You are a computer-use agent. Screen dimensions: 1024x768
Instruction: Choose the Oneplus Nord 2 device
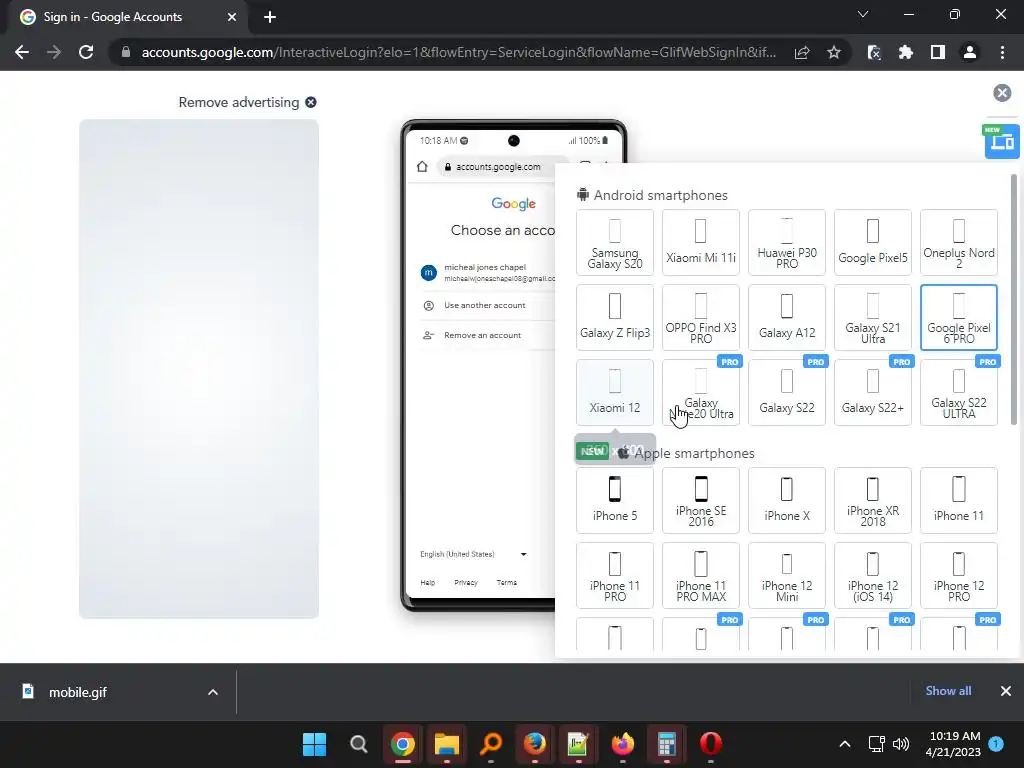(x=959, y=242)
